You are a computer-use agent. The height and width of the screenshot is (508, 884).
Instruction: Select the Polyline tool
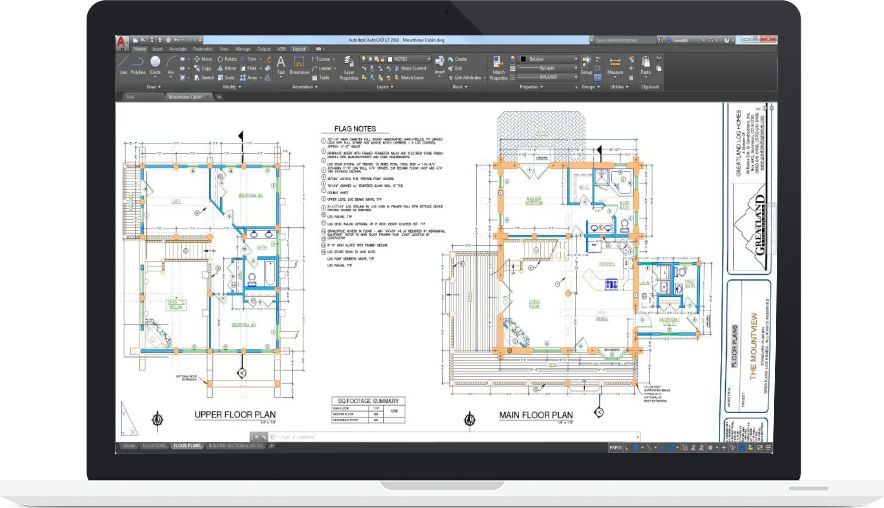click(138, 65)
